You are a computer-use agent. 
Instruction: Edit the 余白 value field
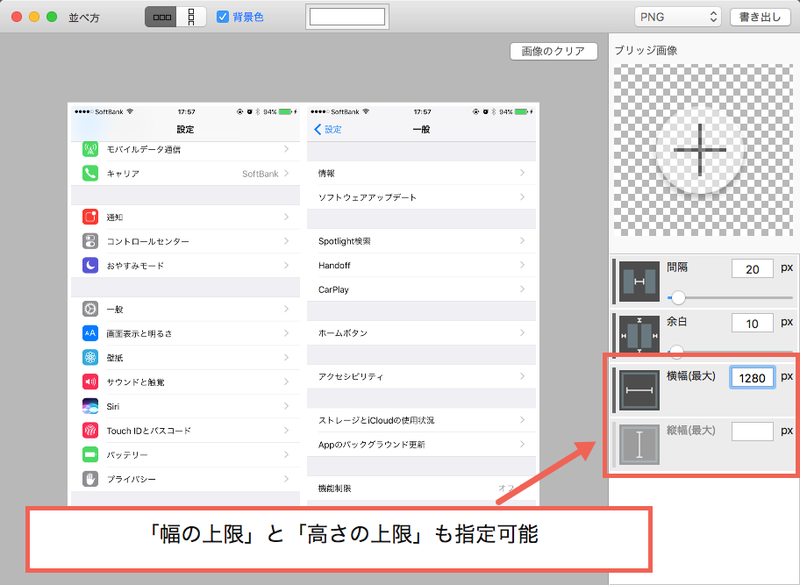click(x=752, y=323)
